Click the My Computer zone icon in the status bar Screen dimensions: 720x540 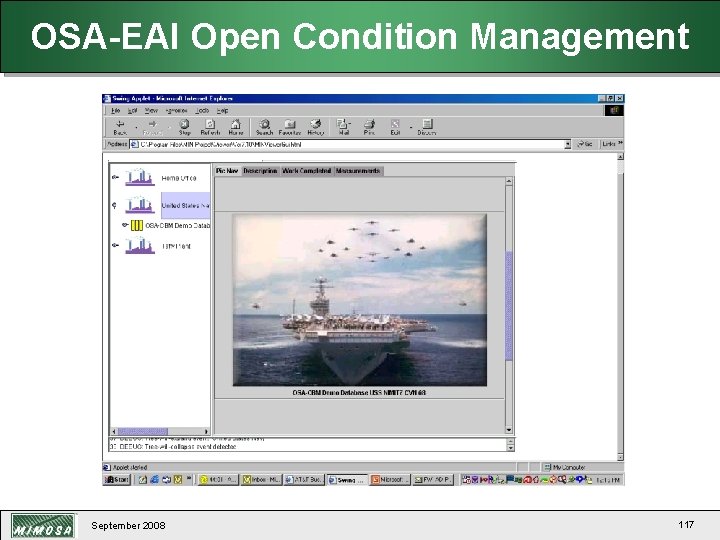[x=547, y=467]
